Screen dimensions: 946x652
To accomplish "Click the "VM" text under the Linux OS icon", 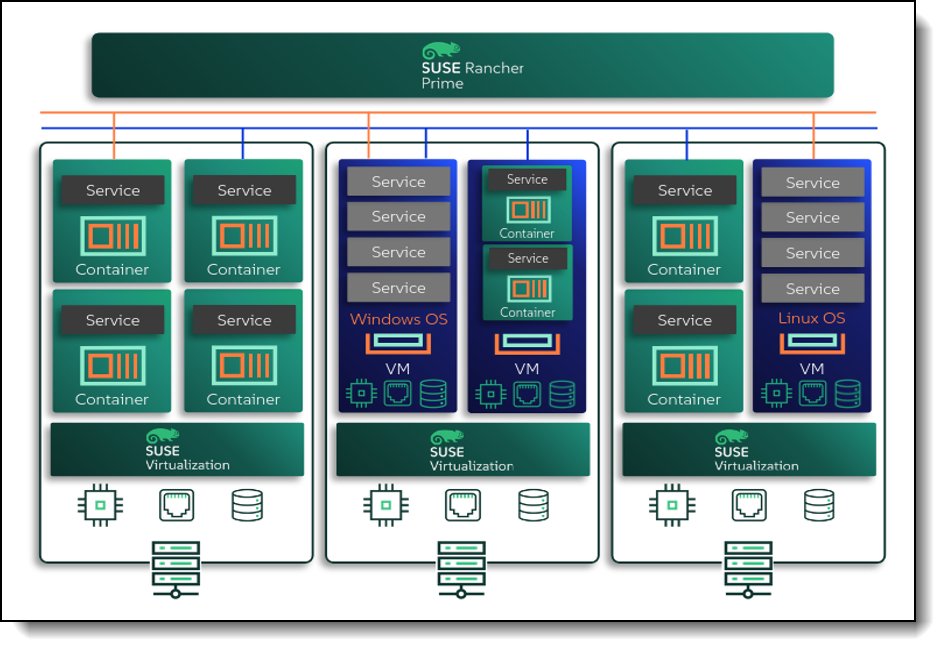I will (812, 369).
